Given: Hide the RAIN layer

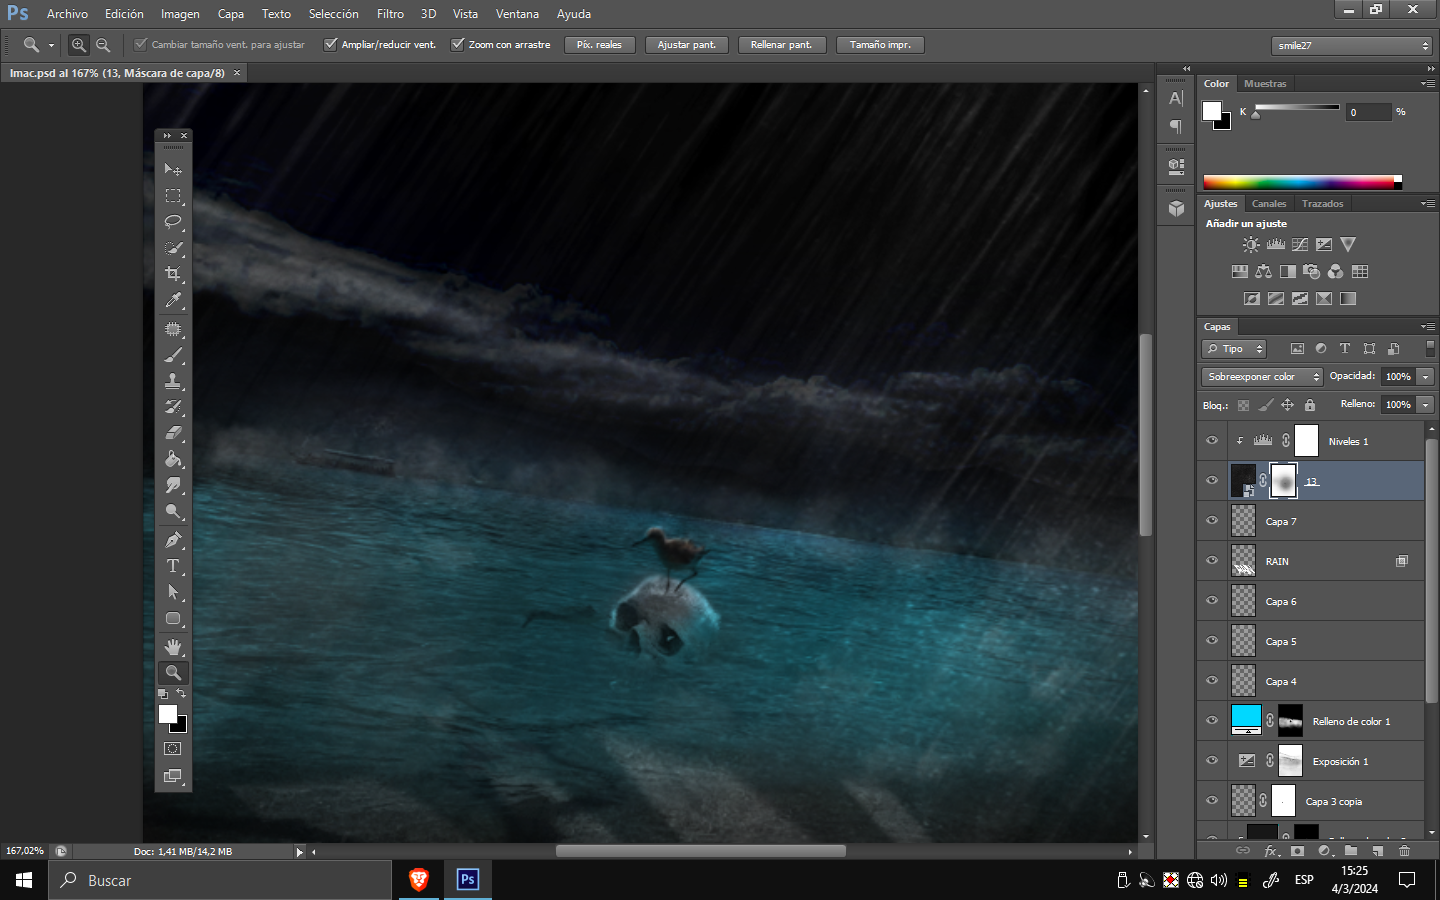Looking at the screenshot, I should click(x=1212, y=561).
